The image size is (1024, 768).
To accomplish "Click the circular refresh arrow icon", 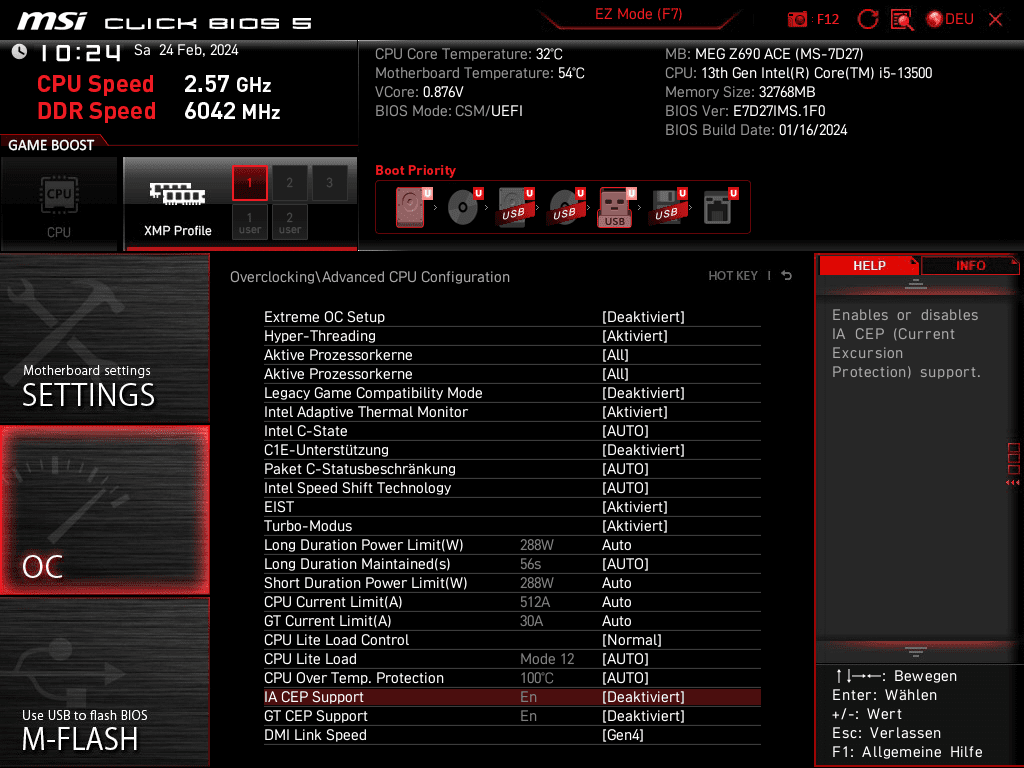I will [867, 20].
